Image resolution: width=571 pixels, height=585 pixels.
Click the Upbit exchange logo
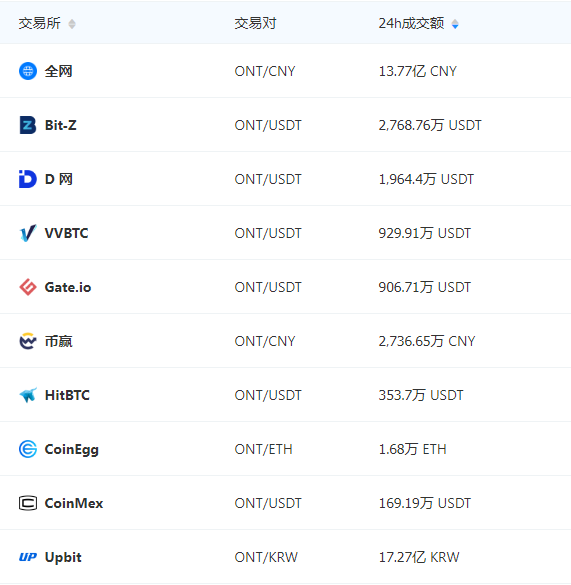point(28,557)
